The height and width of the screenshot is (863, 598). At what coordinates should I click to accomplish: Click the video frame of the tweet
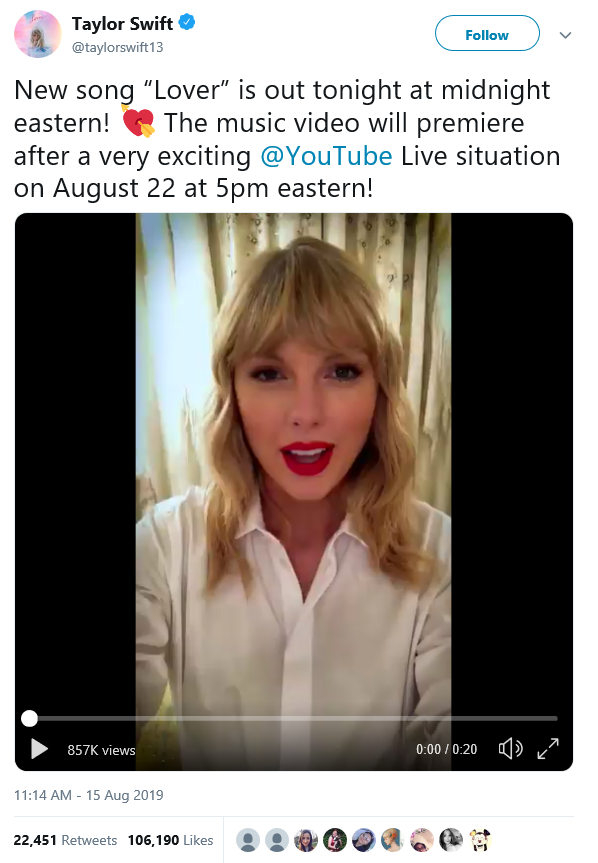[294, 462]
